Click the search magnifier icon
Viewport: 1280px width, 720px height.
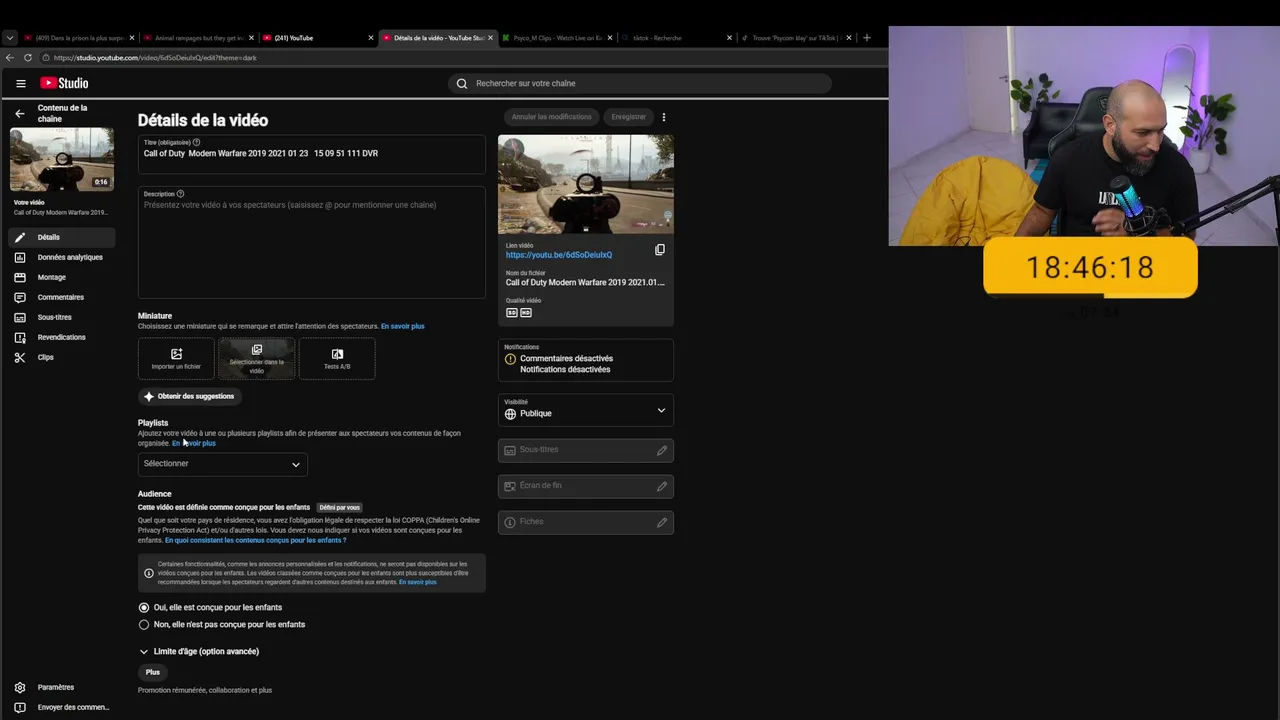[462, 83]
